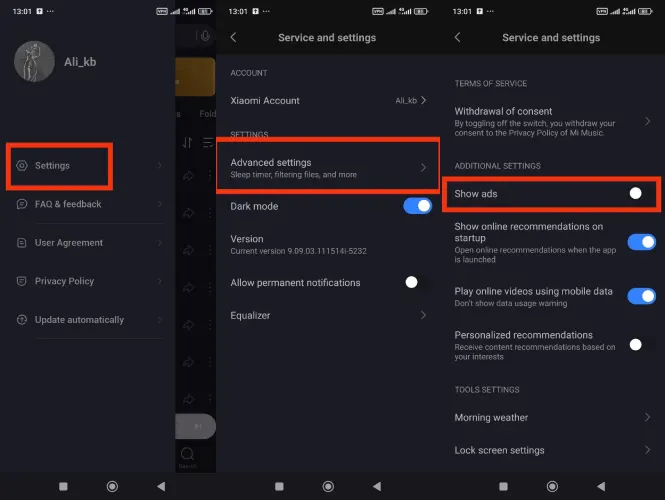Open Advanced settings chevron
The image size is (665, 500).
tap(423, 168)
